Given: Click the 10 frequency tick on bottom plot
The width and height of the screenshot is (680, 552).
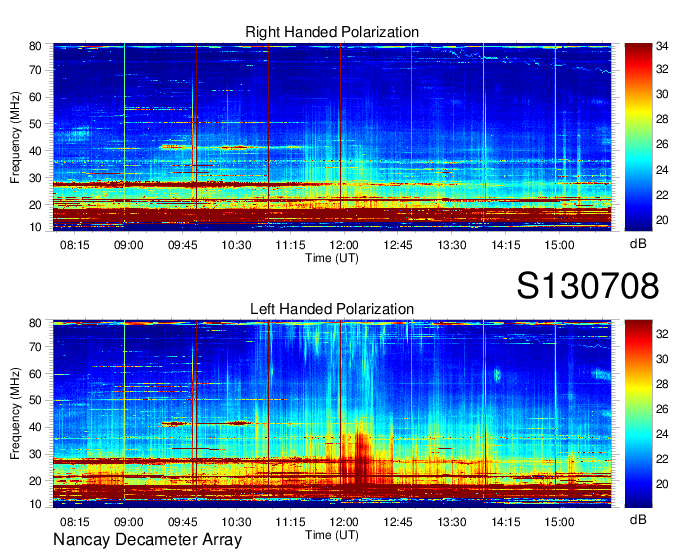Looking at the screenshot, I should click(x=35, y=504).
